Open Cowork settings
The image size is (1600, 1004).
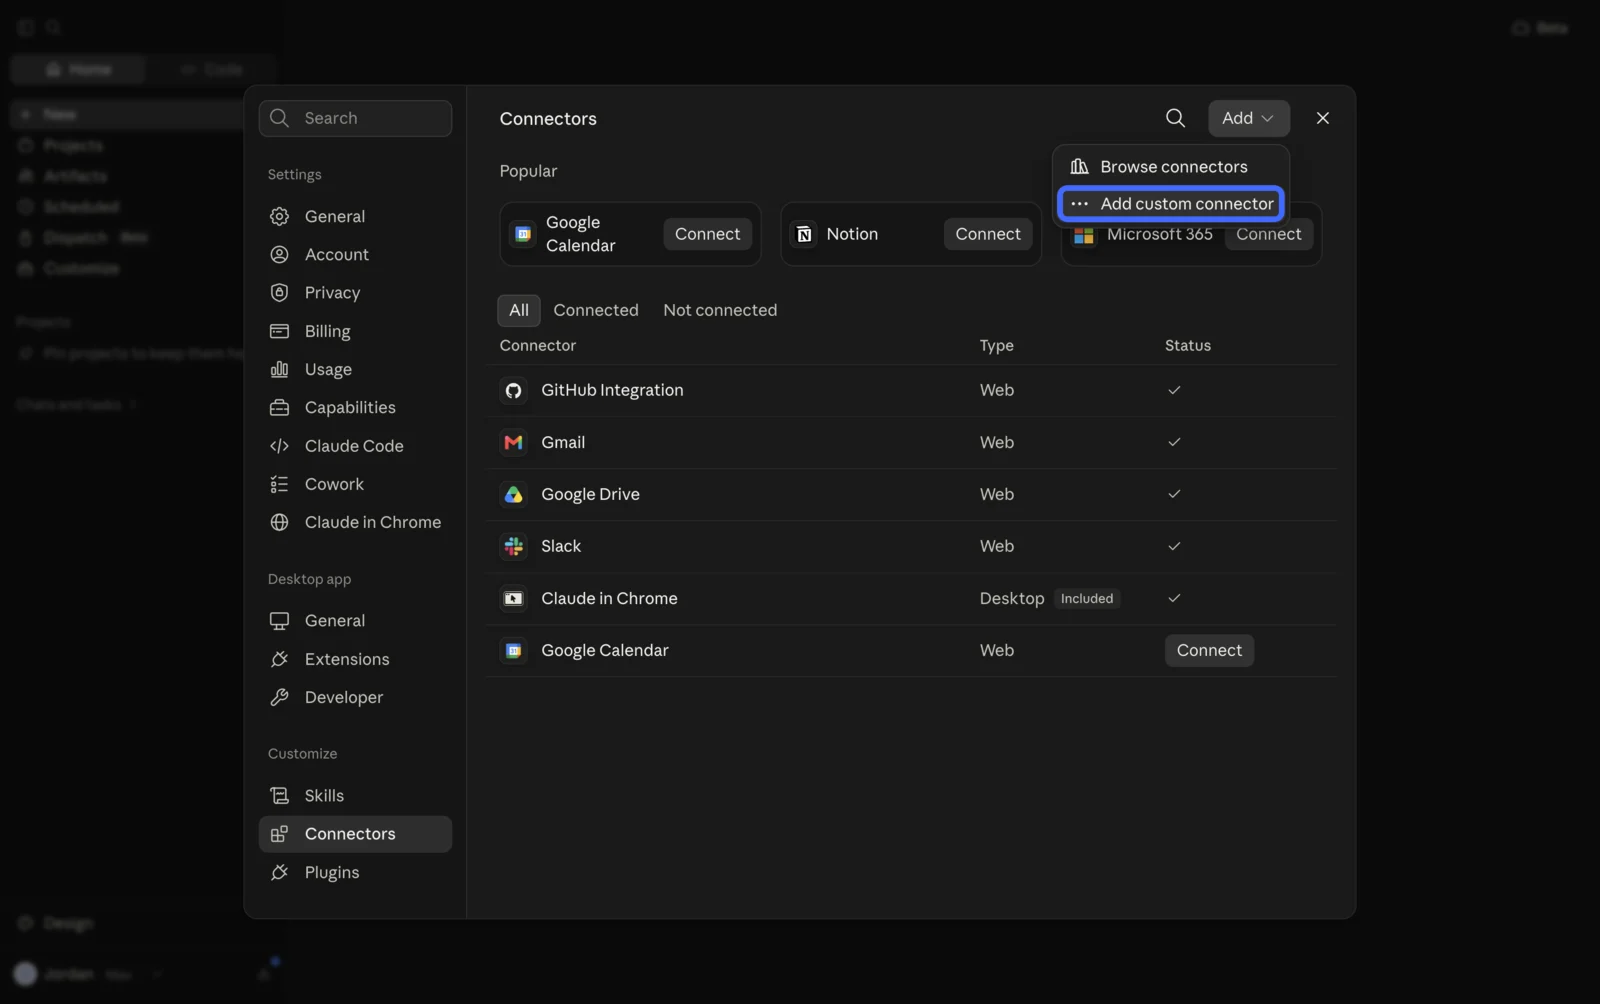tap(355, 484)
